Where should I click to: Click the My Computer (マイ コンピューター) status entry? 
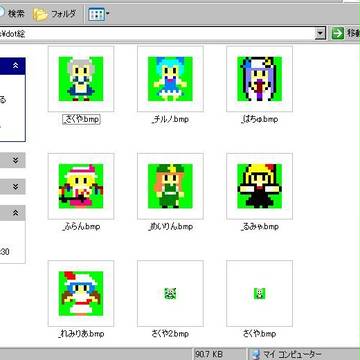coord(287,354)
